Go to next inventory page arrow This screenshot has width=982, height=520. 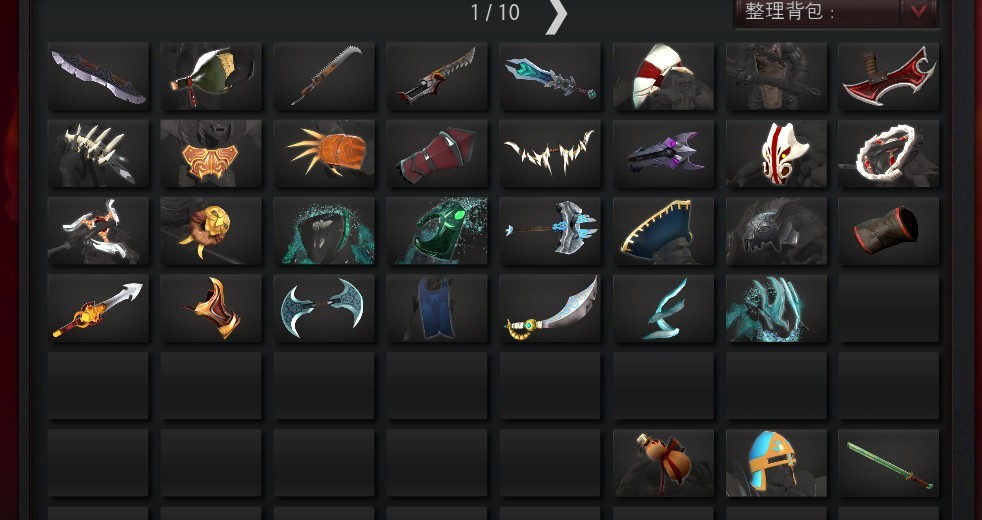(556, 13)
